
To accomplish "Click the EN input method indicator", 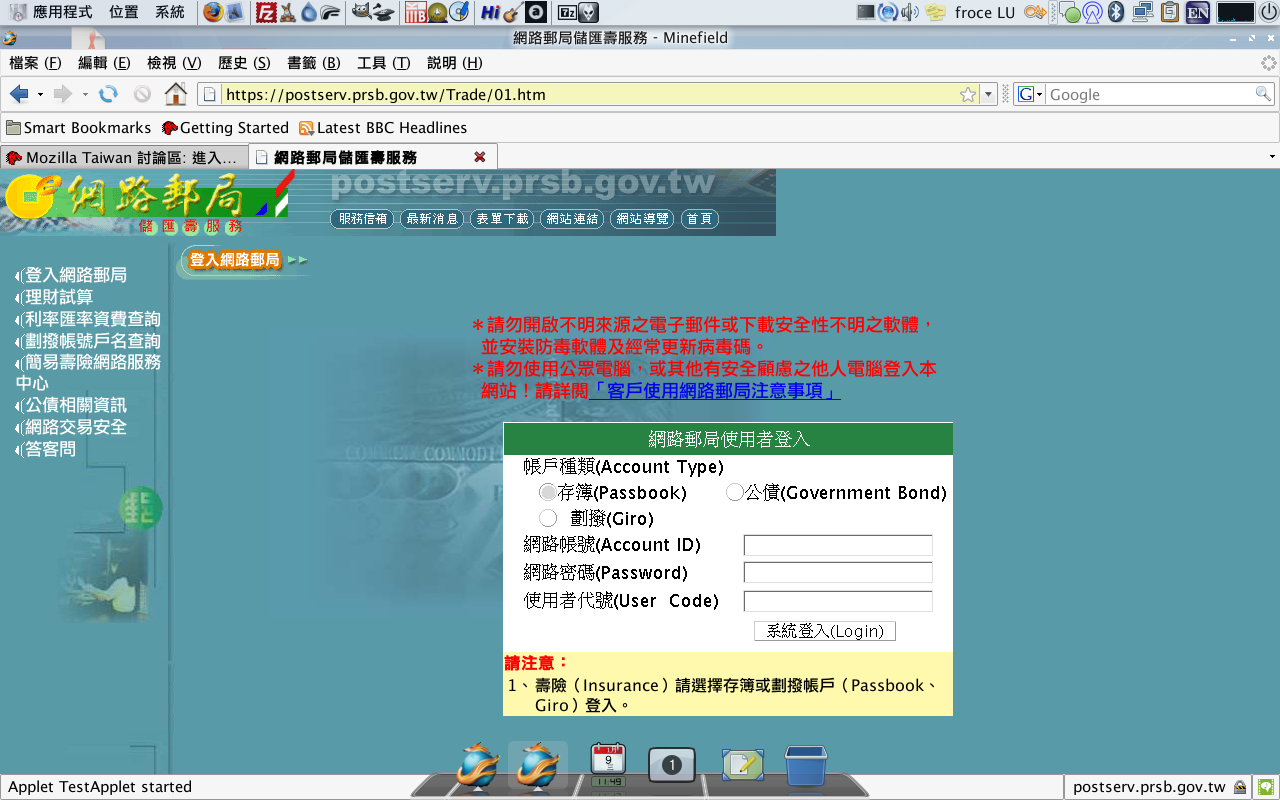I will (1197, 12).
